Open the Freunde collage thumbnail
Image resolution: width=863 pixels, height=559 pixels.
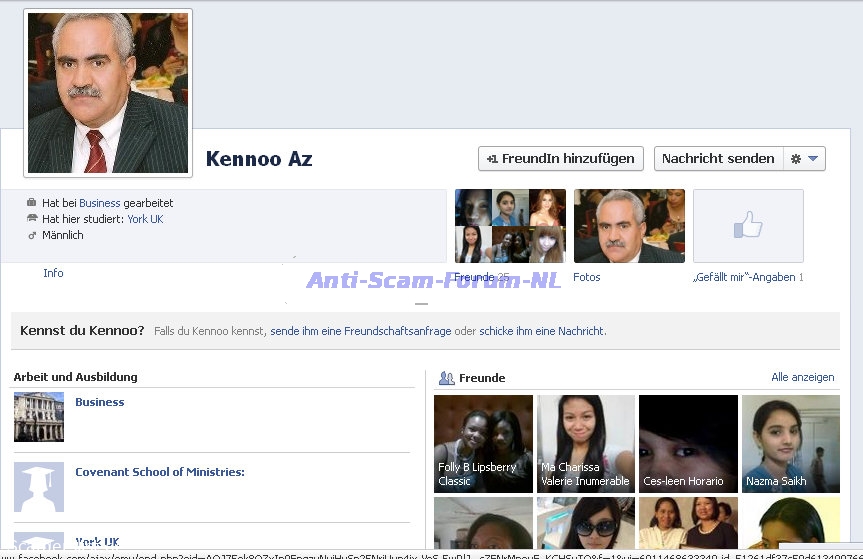pos(510,226)
